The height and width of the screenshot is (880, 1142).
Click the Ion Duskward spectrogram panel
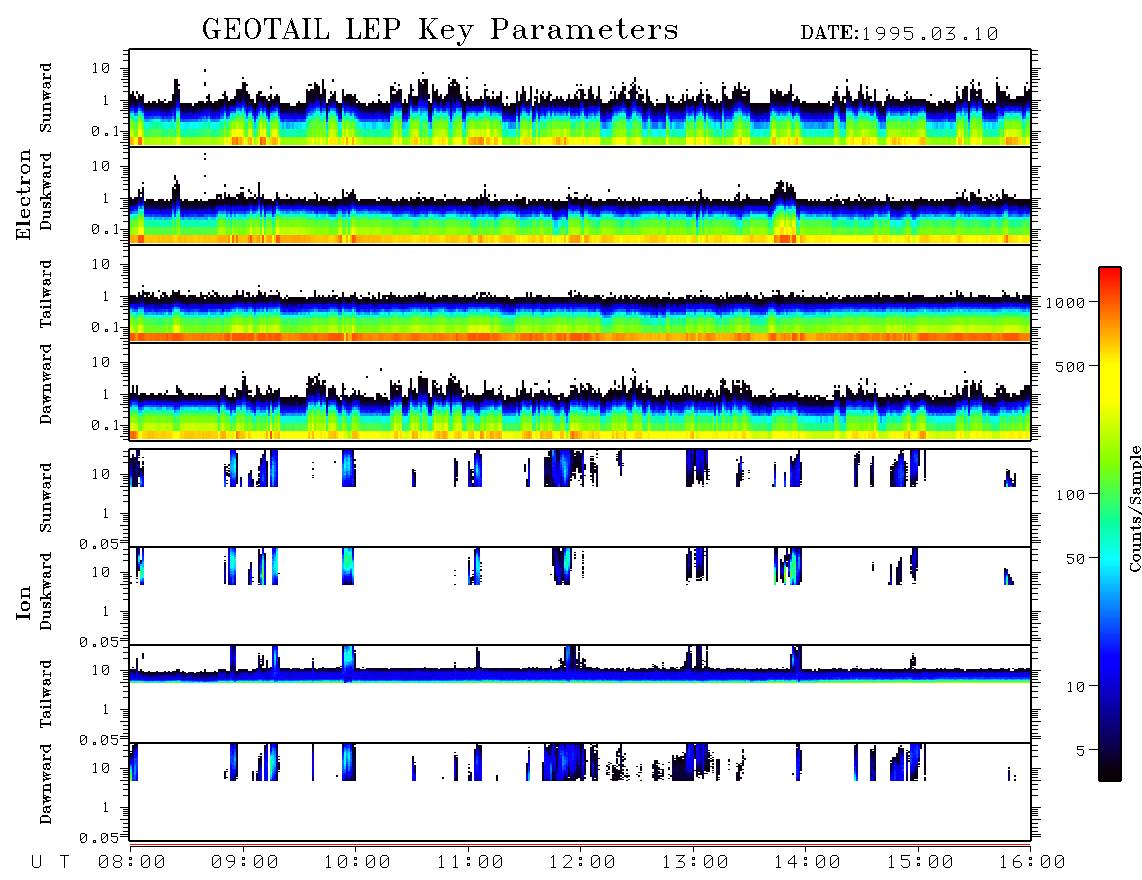click(580, 596)
